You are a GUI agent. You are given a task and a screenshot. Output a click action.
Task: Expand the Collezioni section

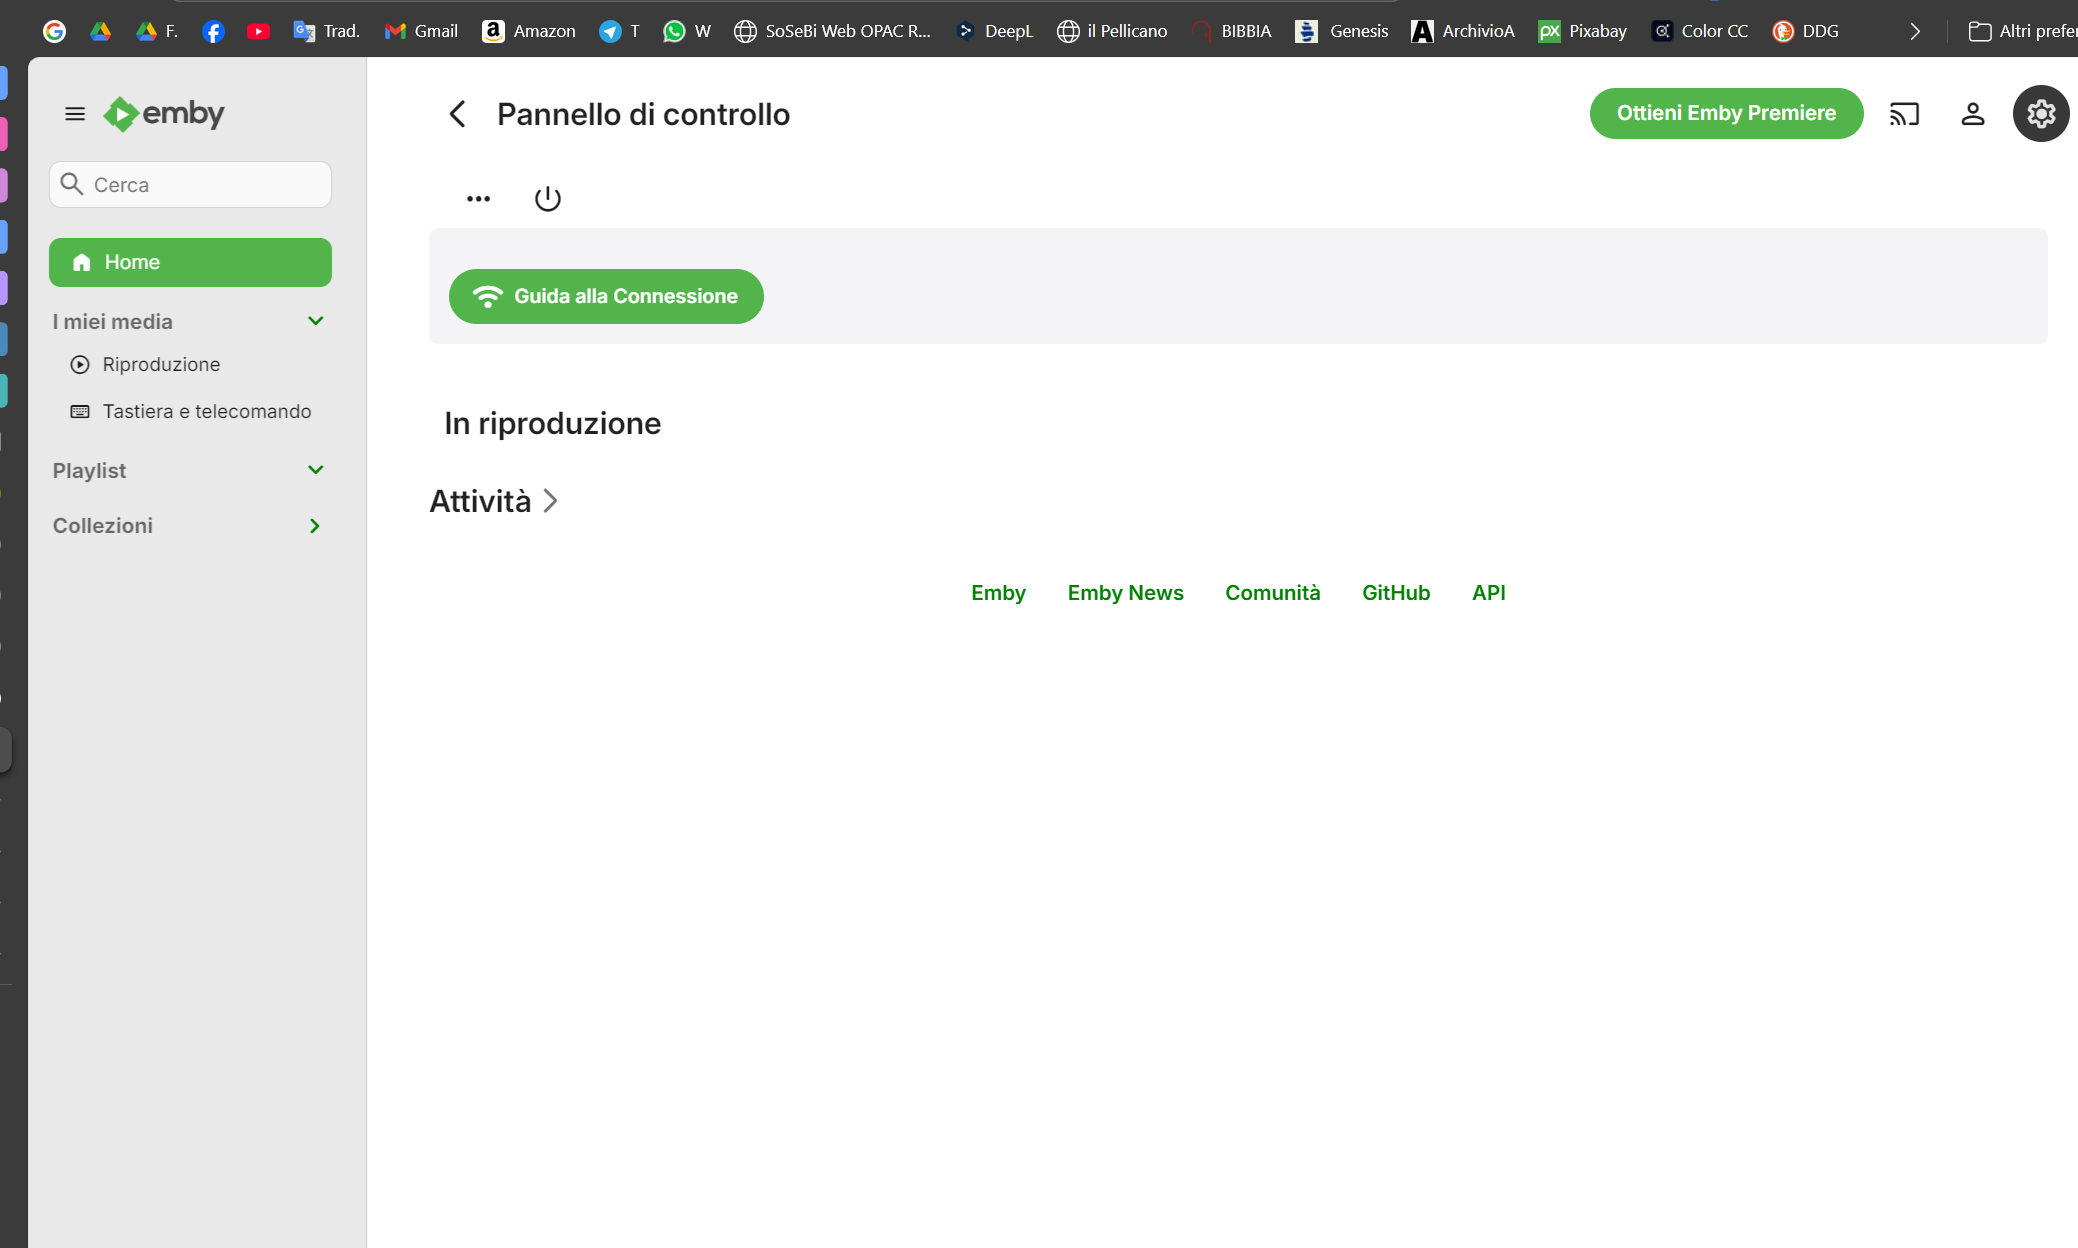coord(315,526)
